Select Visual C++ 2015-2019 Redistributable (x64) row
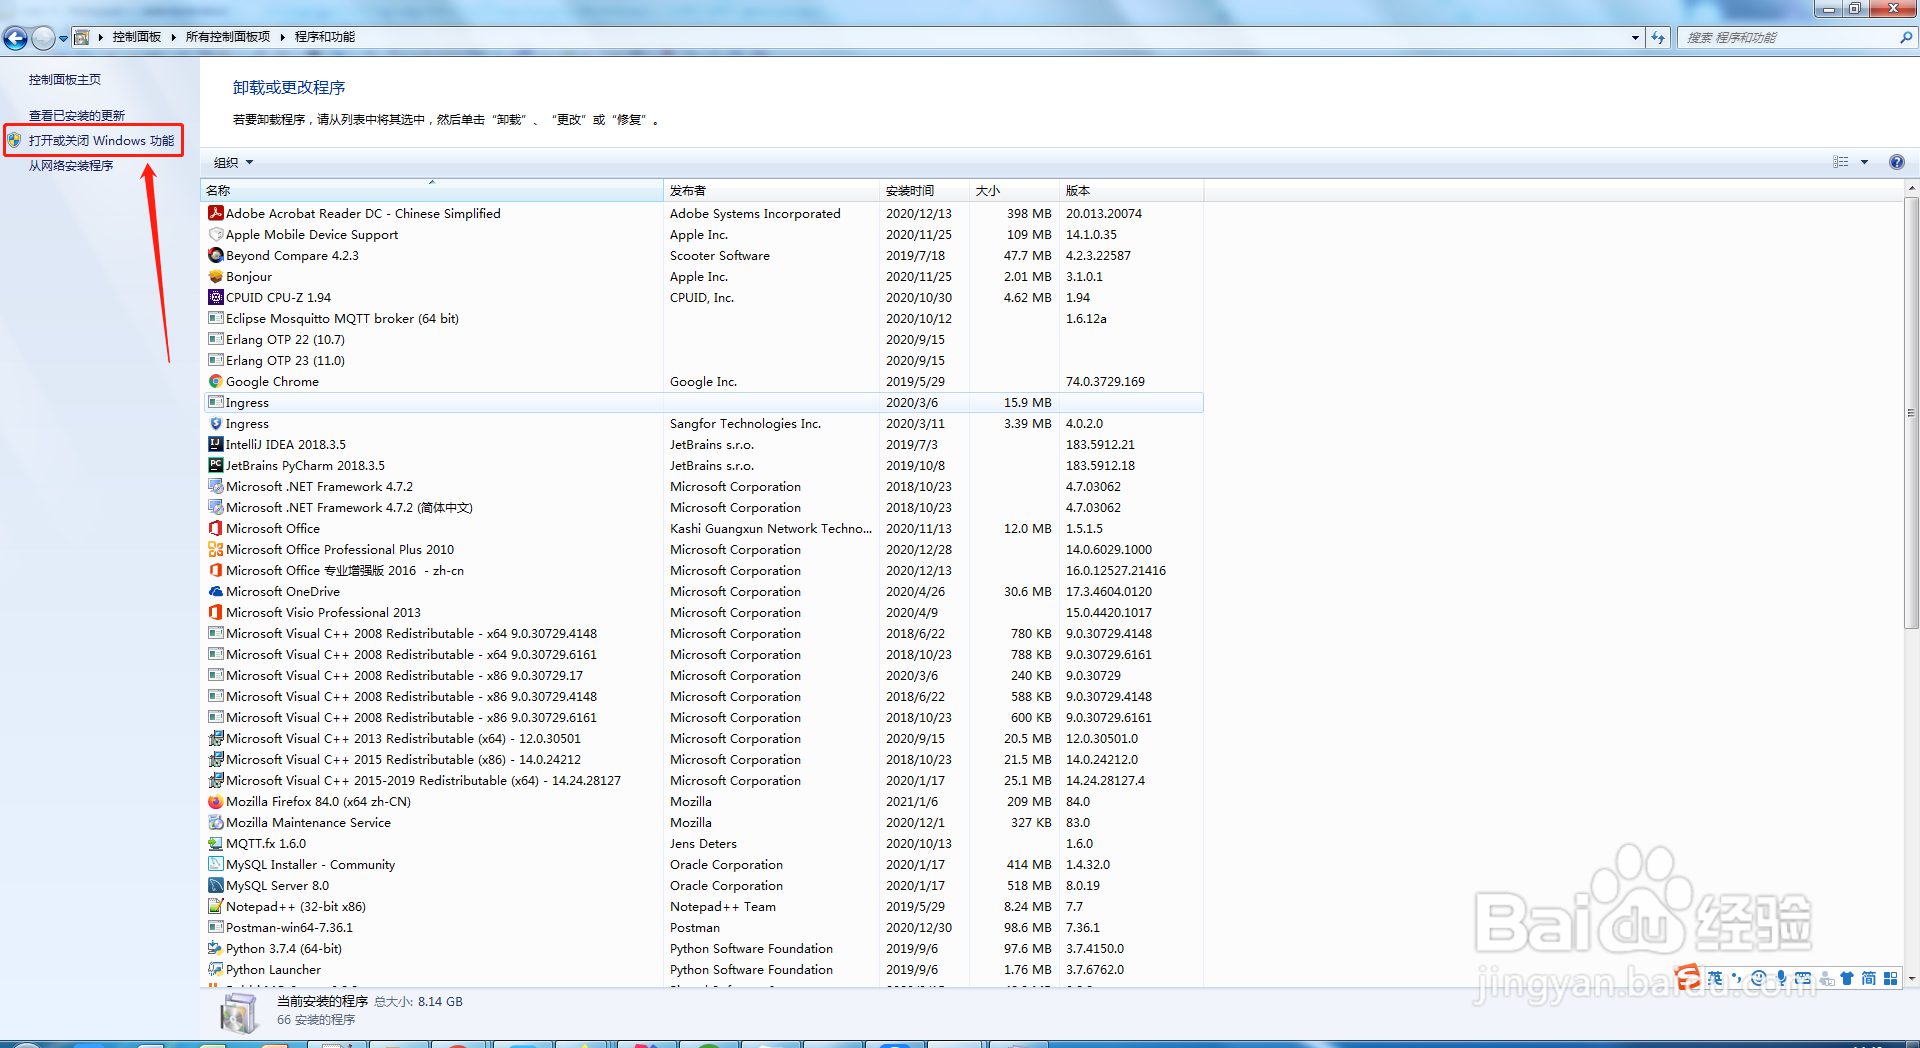 coord(703,780)
